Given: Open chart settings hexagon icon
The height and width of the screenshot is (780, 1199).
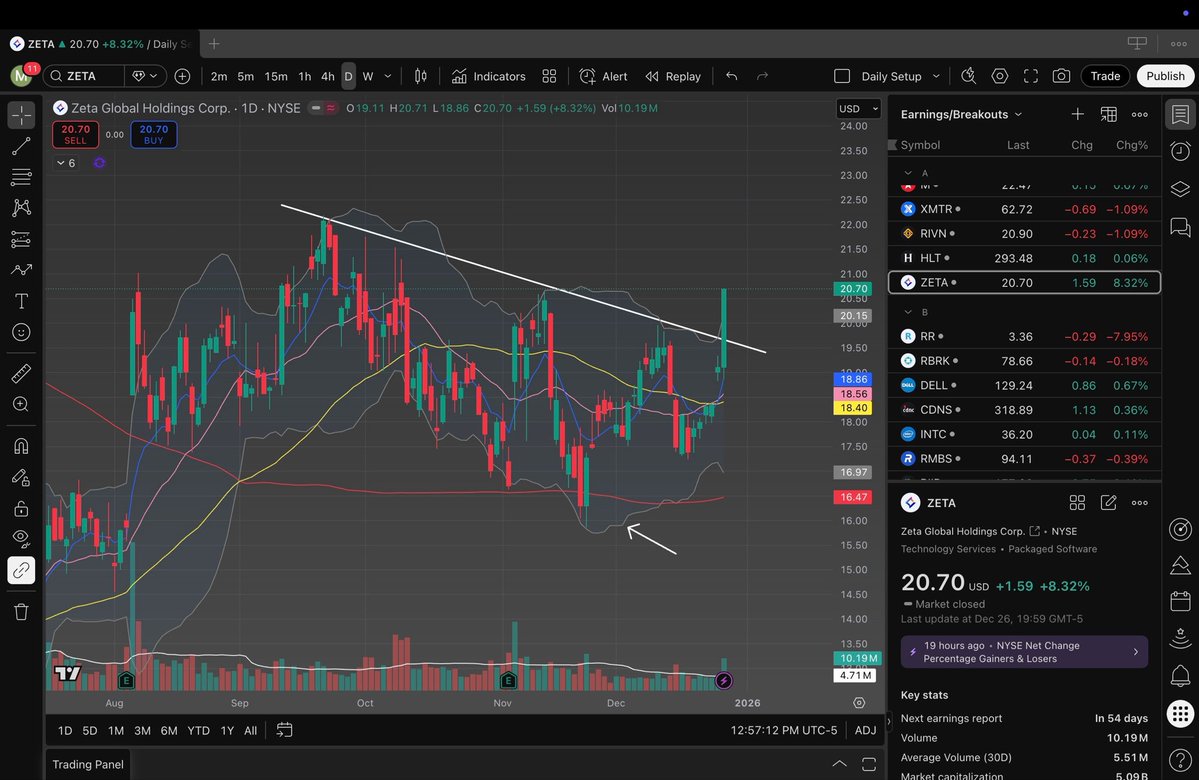Looking at the screenshot, I should click(999, 76).
